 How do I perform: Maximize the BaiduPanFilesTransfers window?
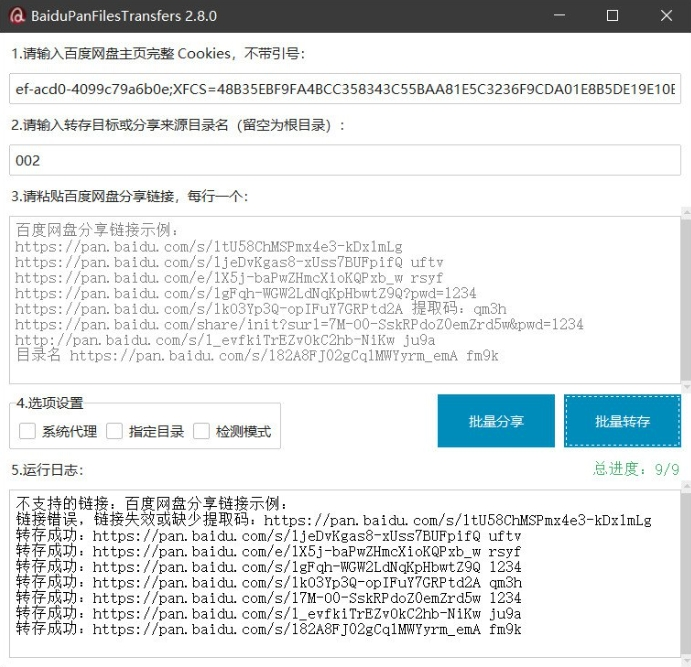click(x=613, y=16)
